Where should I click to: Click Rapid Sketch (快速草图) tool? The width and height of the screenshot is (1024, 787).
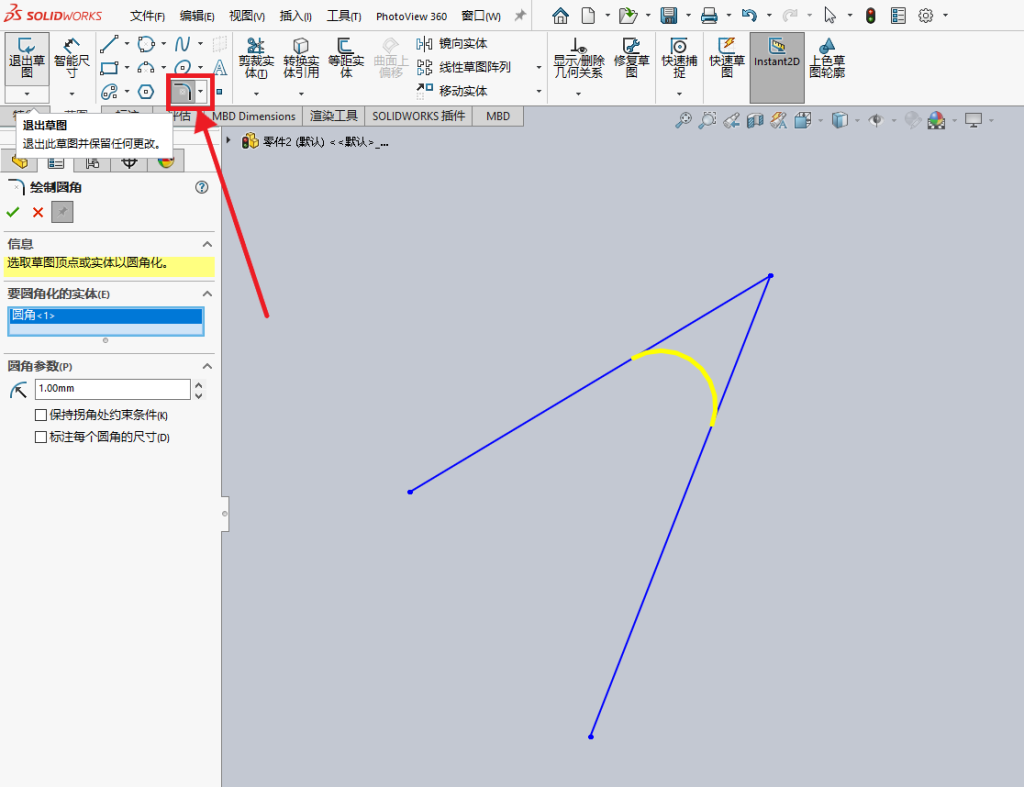coord(727,59)
